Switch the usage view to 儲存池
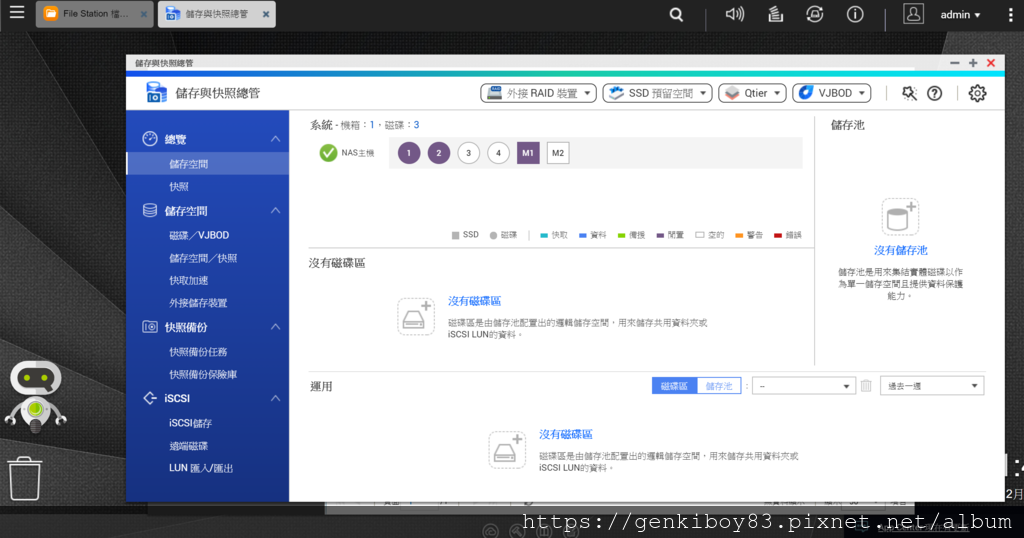This screenshot has height=538, width=1024. [719, 386]
